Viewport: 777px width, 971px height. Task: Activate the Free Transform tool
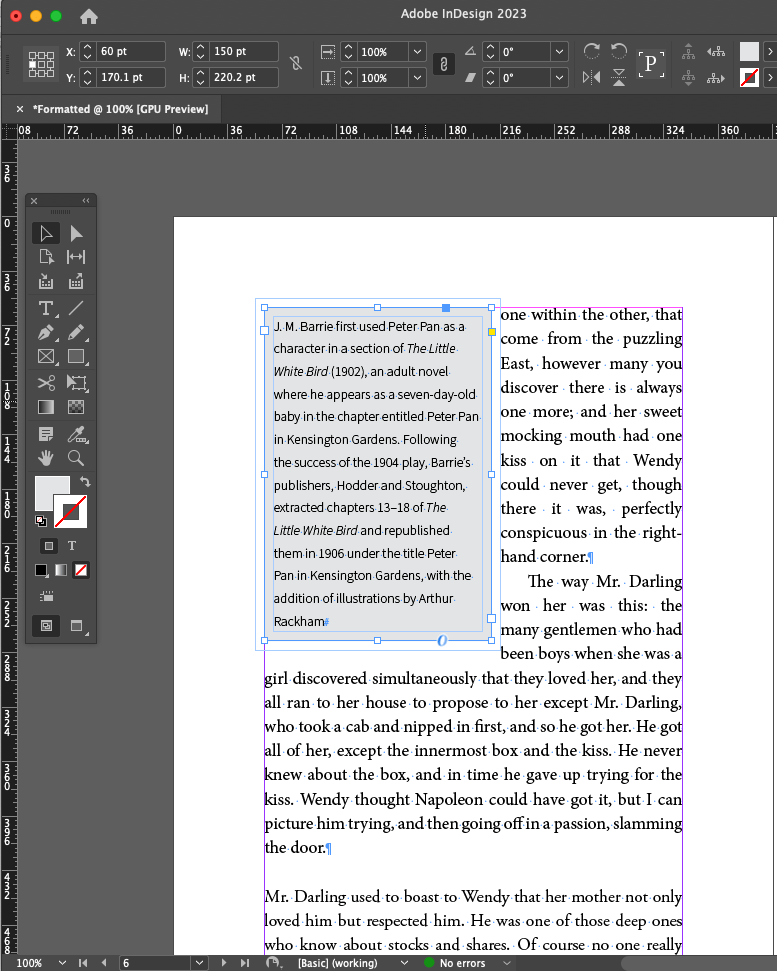[76, 383]
